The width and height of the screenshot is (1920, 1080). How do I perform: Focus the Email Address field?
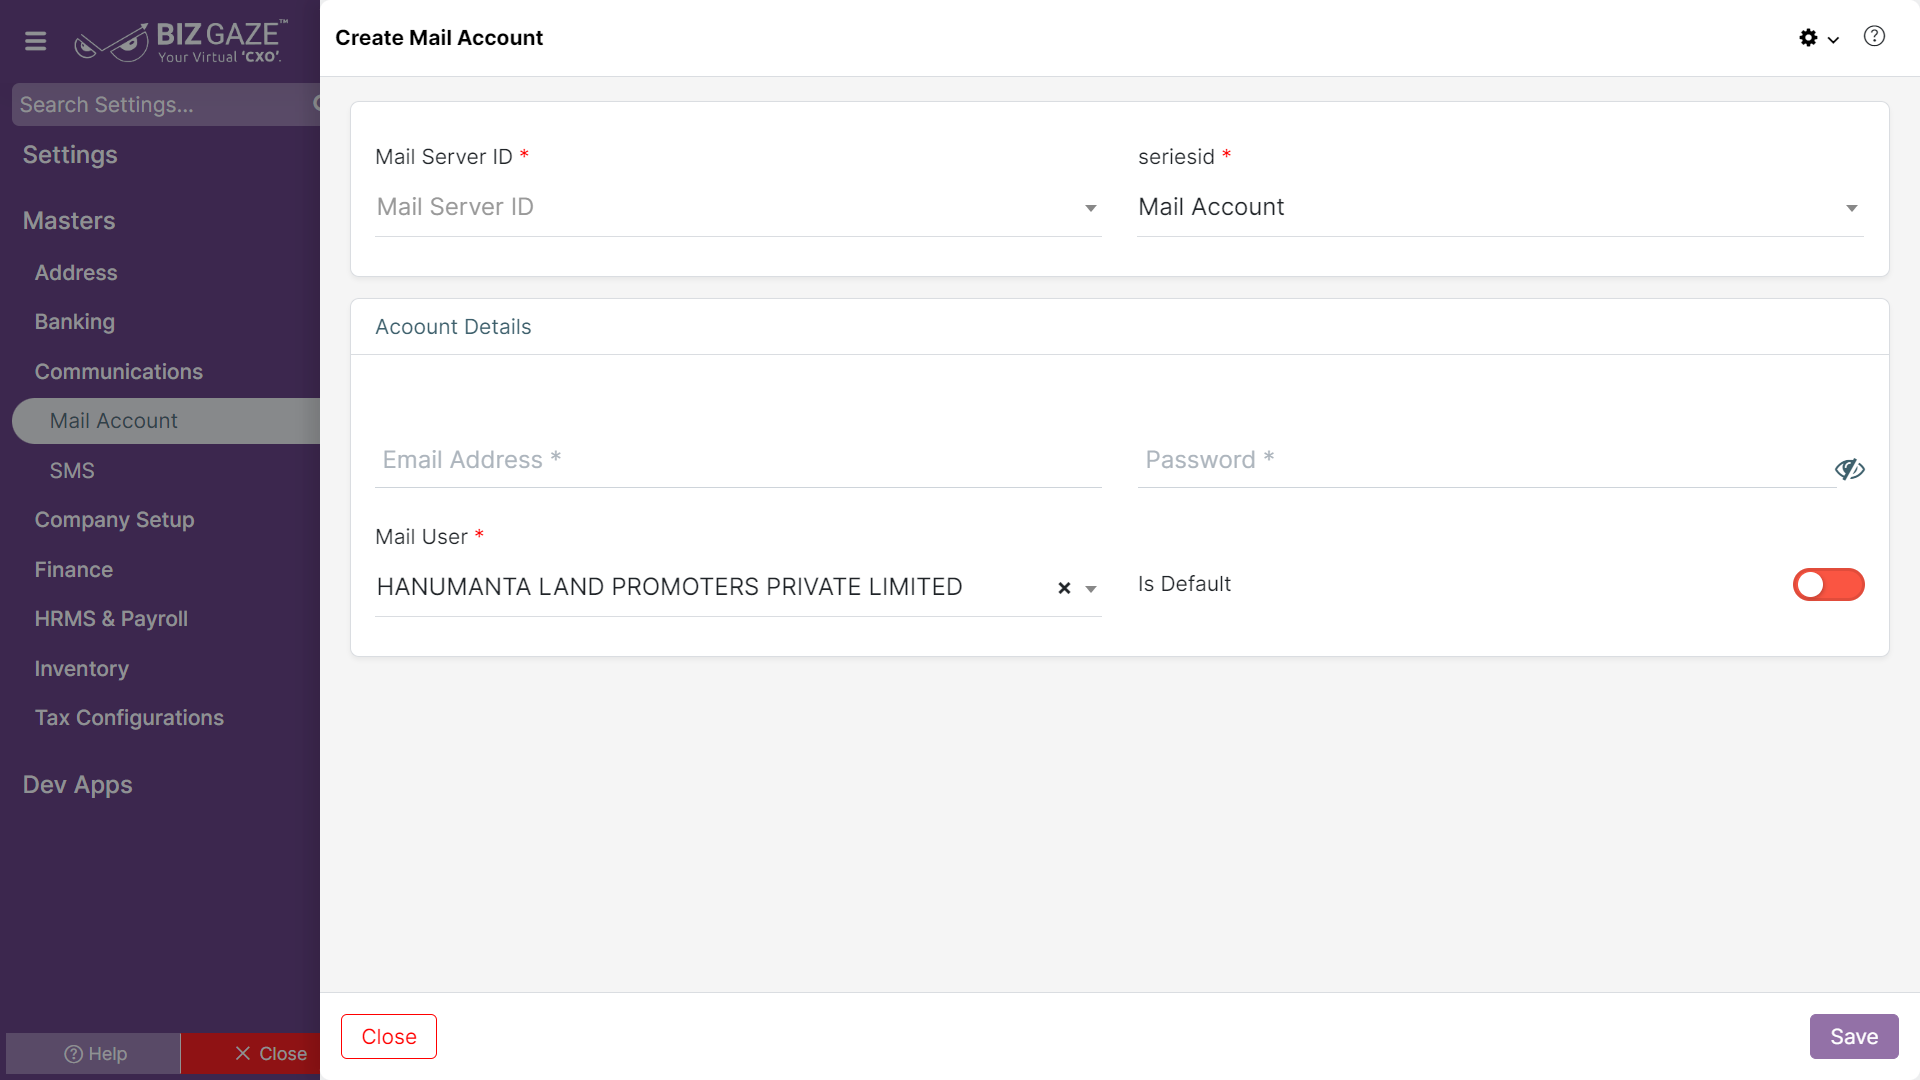(x=738, y=461)
